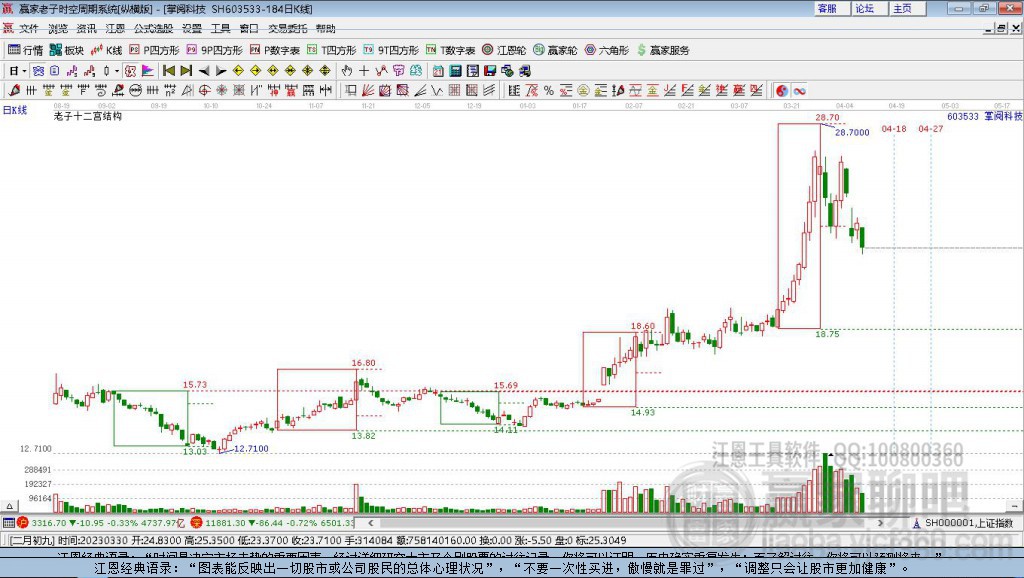This screenshot has height=578, width=1024.
Task: Open the T四方形 tool
Action: 331,50
